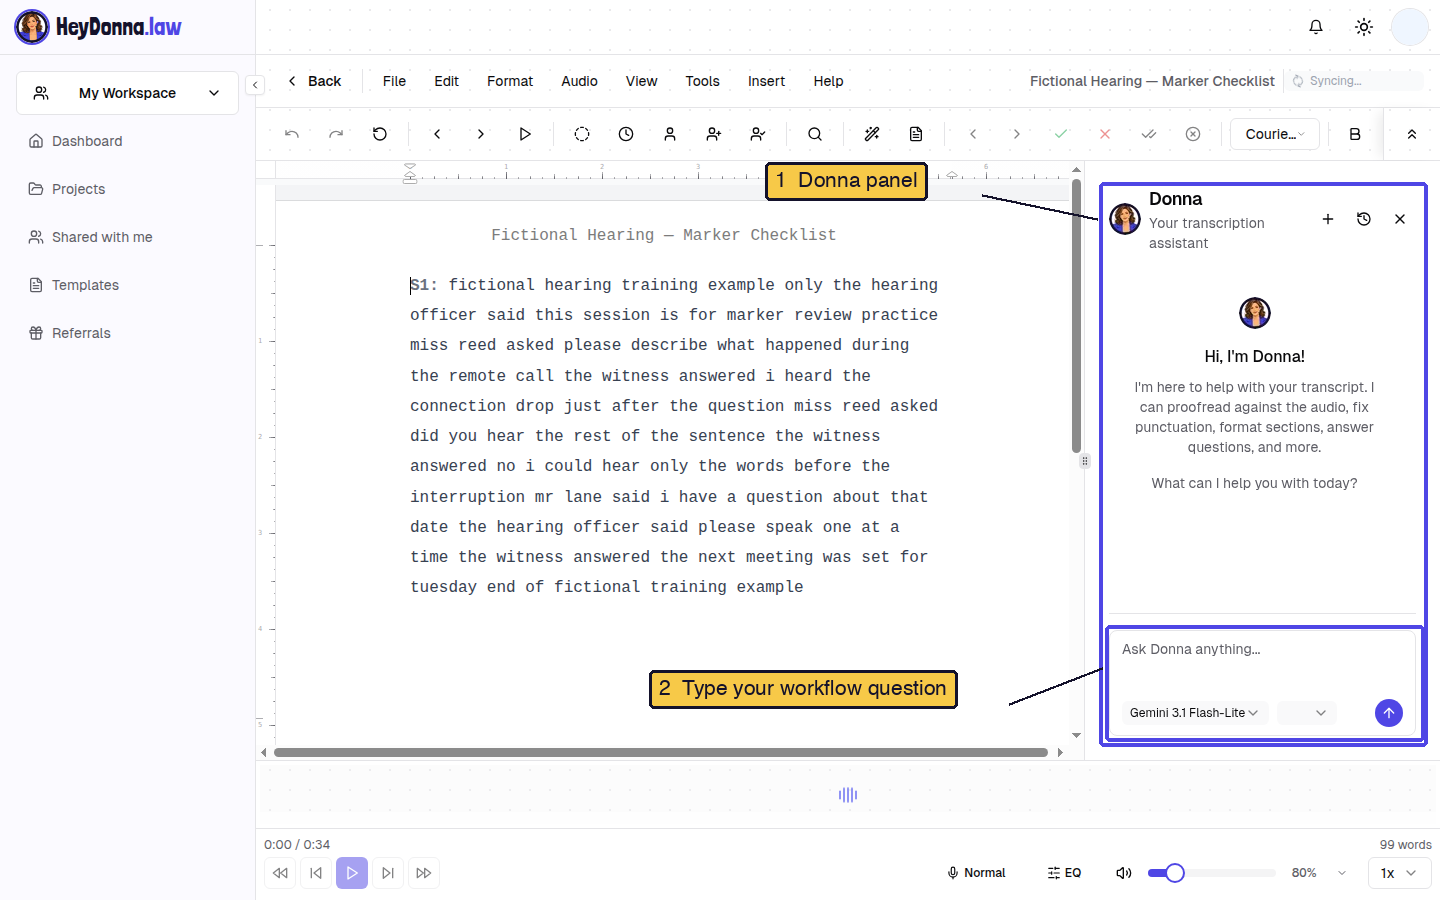The height and width of the screenshot is (900, 1440).
Task: Open the File menu
Action: 394,81
